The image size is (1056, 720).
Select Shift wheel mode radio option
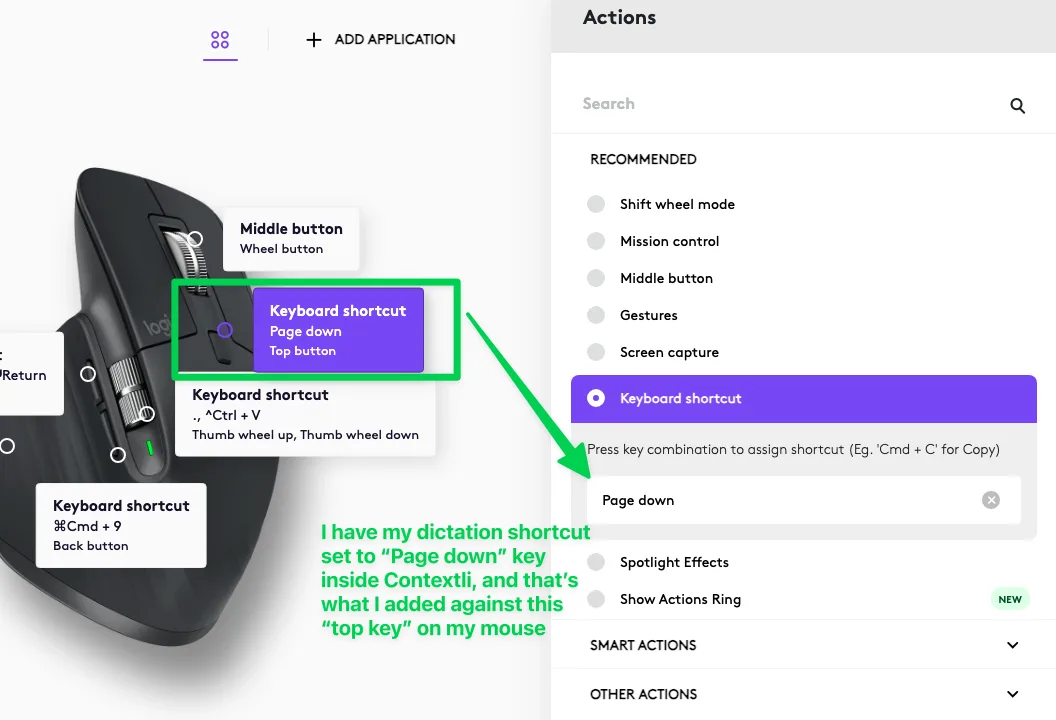coord(595,204)
